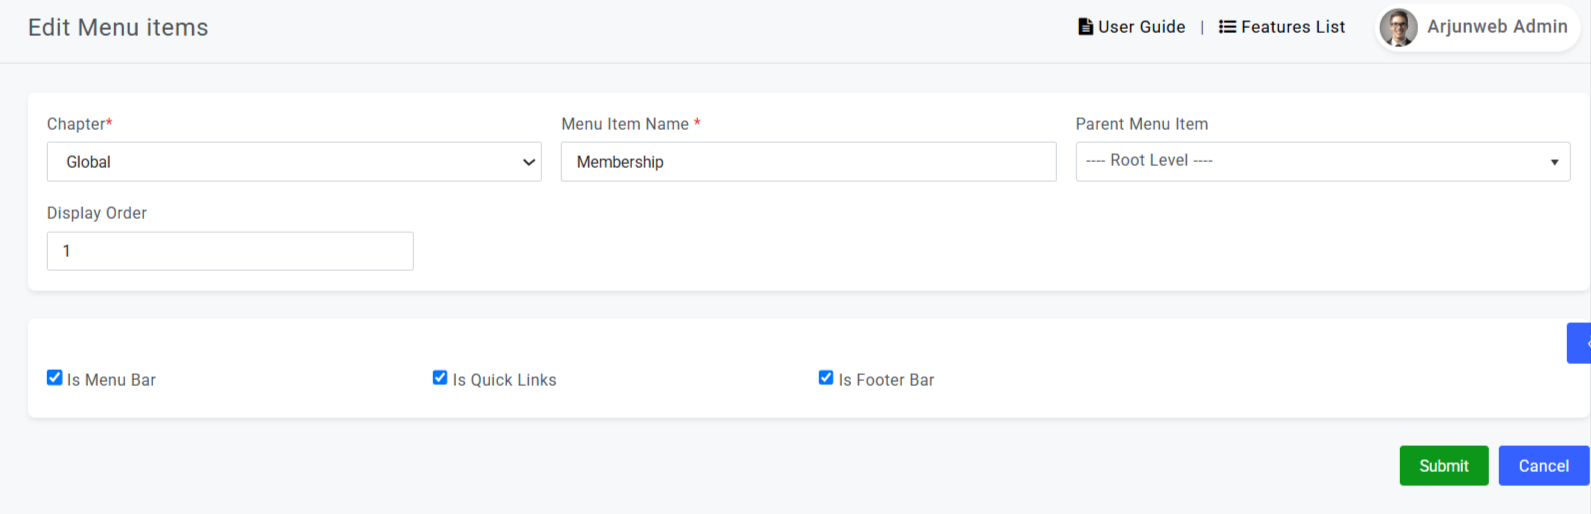Click the Is Quick Links label

click(505, 380)
